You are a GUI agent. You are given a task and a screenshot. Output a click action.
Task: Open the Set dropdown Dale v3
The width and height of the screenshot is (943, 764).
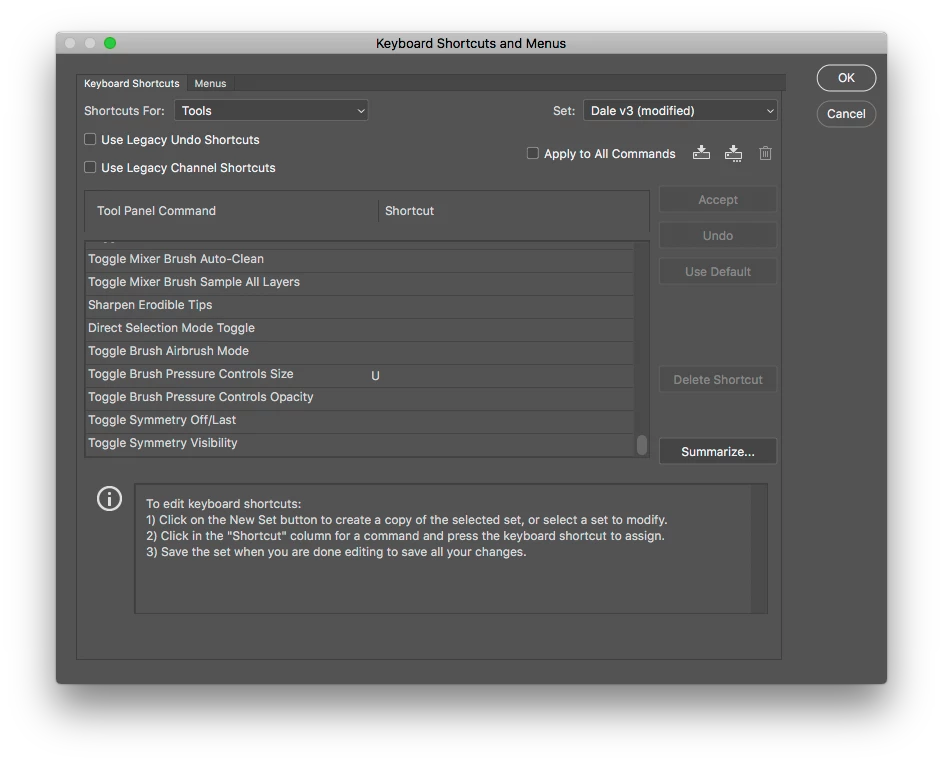(680, 111)
